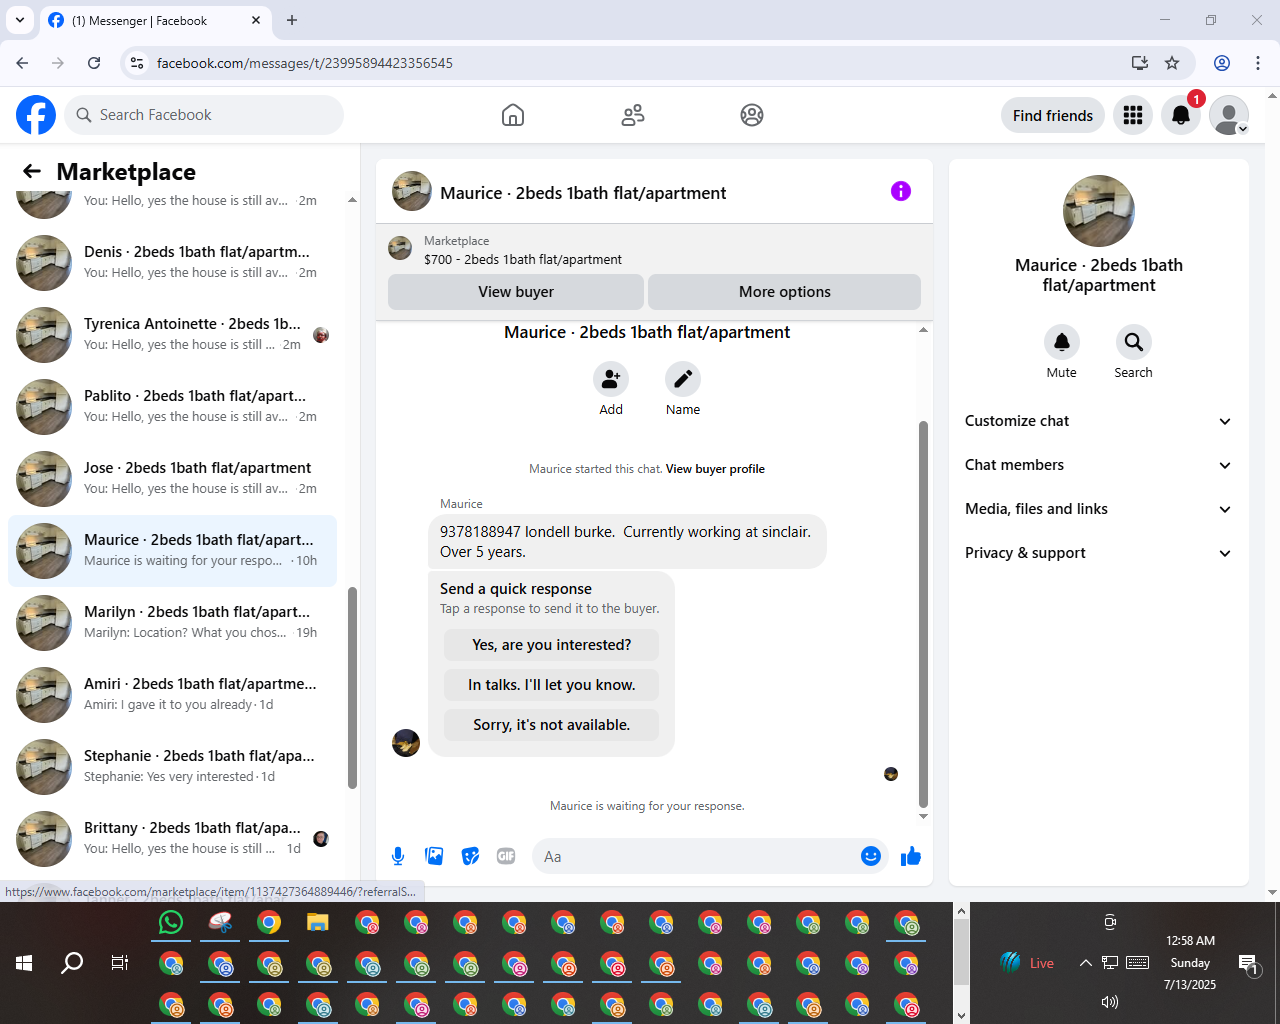Click Maurice's profile picture in right panel
Image resolution: width=1280 pixels, height=1024 pixels.
pos(1099,211)
